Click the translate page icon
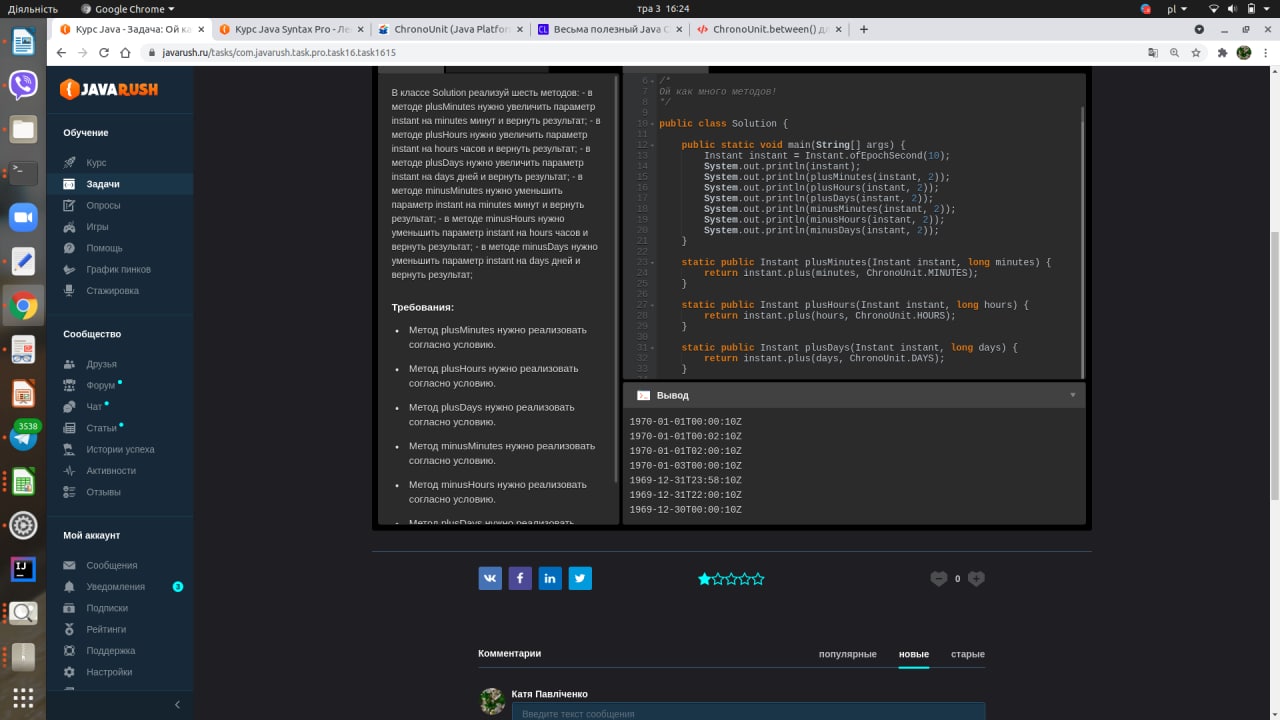Viewport: 1280px width, 720px height. 1153,52
